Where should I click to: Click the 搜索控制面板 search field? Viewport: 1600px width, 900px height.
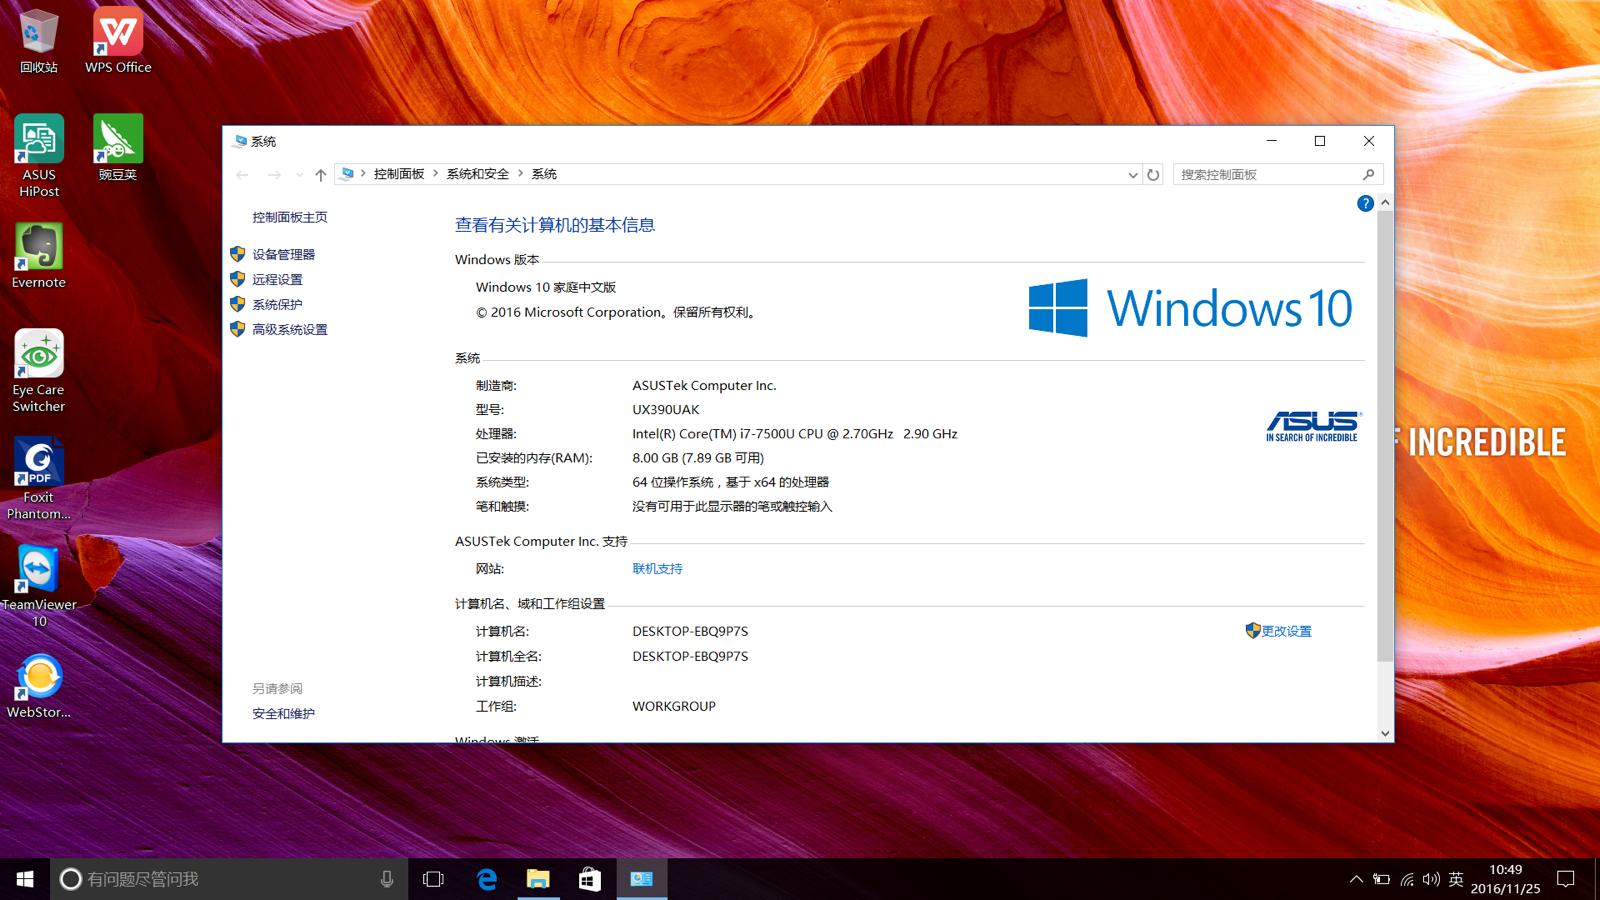[1266, 175]
